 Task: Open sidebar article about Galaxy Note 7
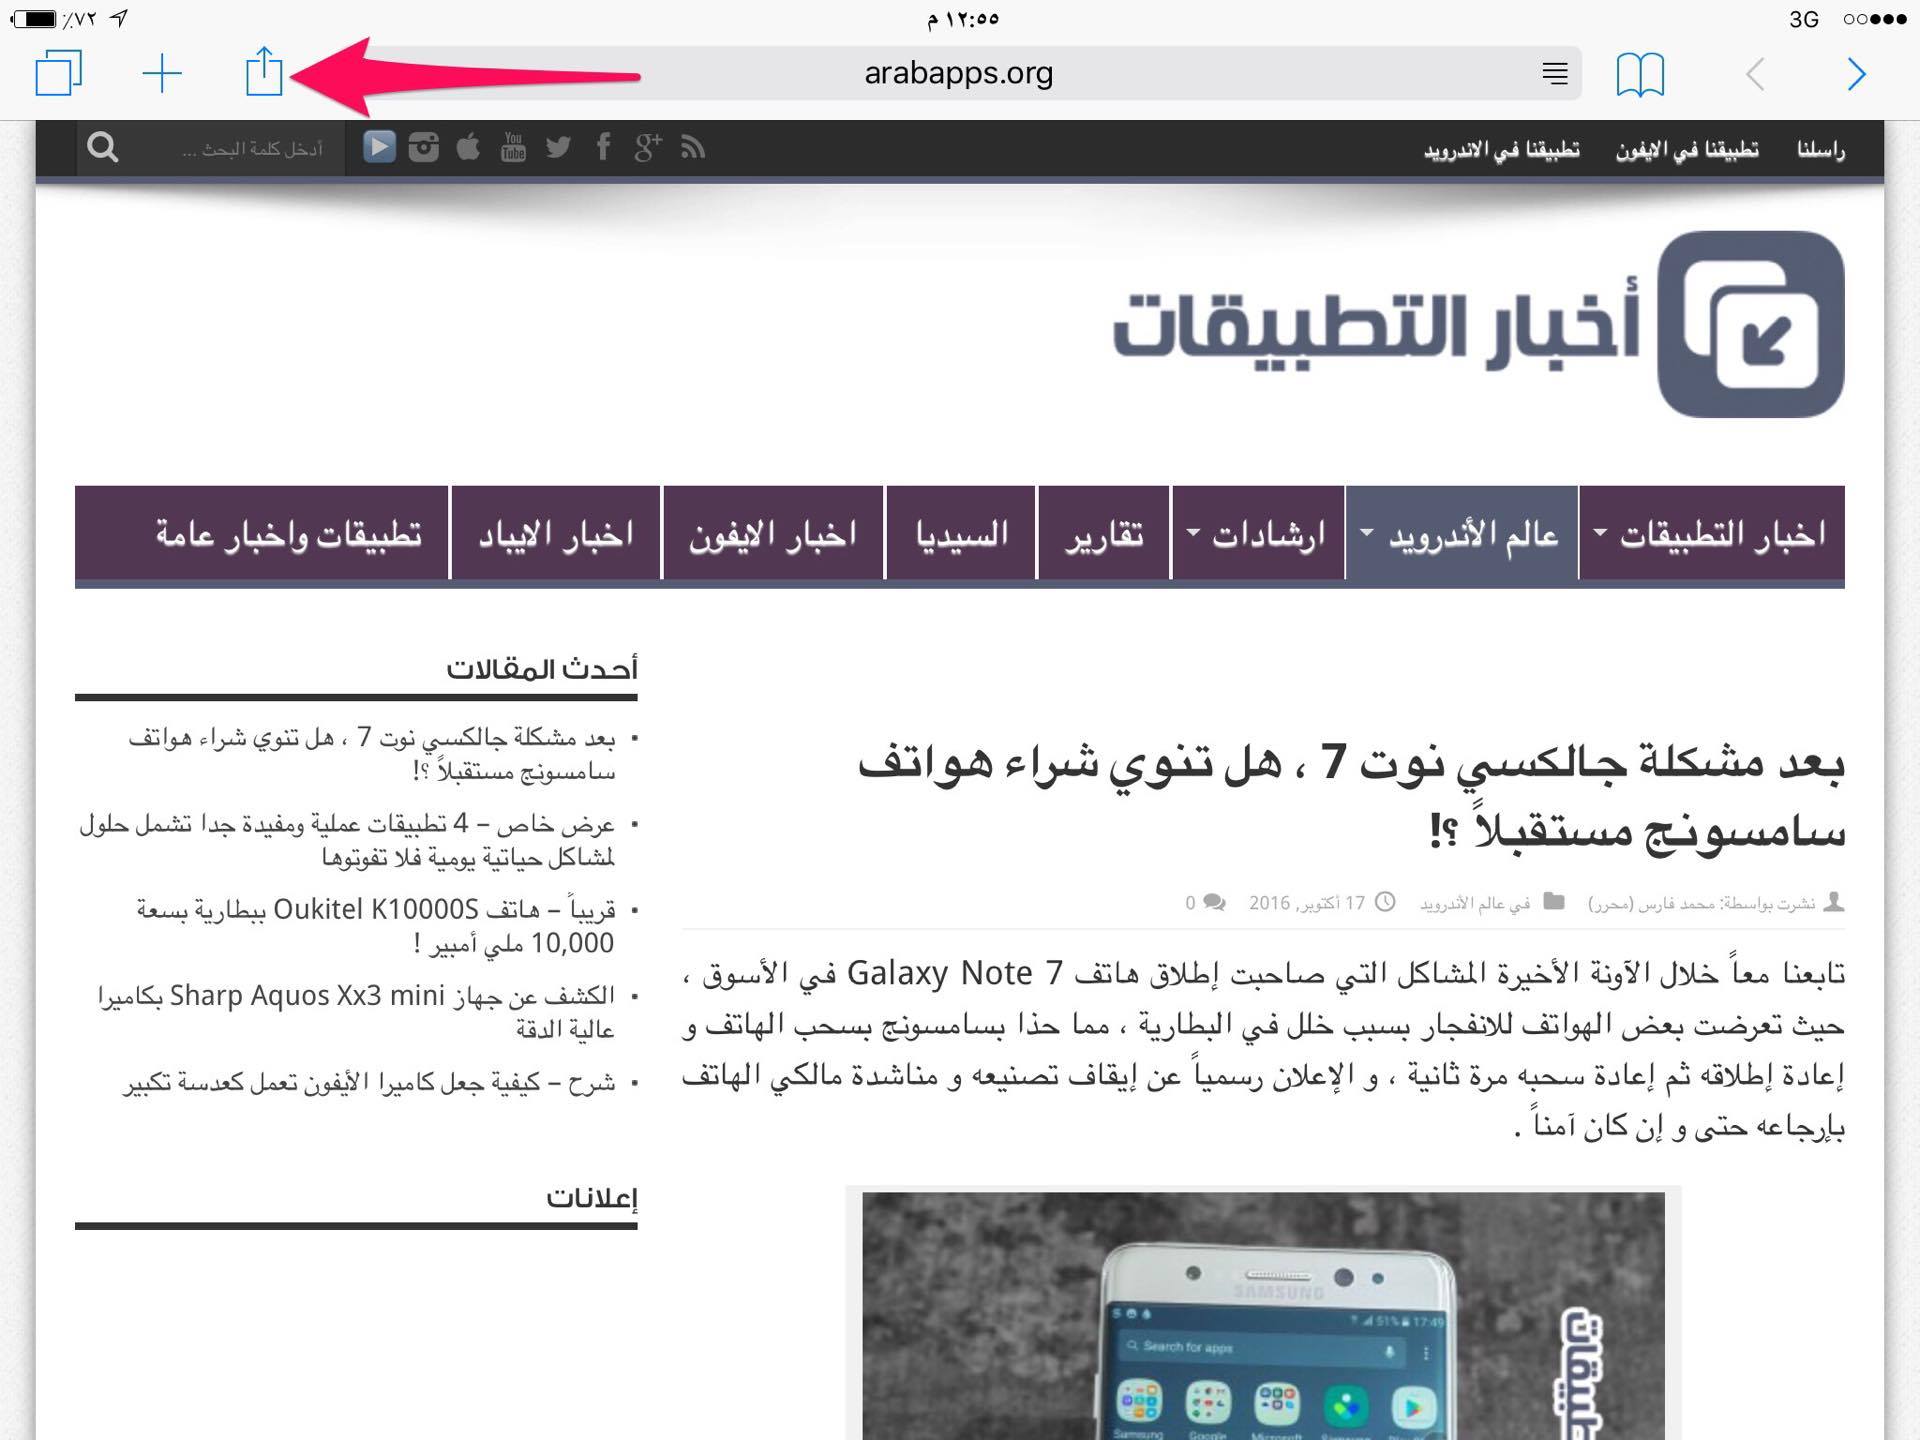coord(372,754)
